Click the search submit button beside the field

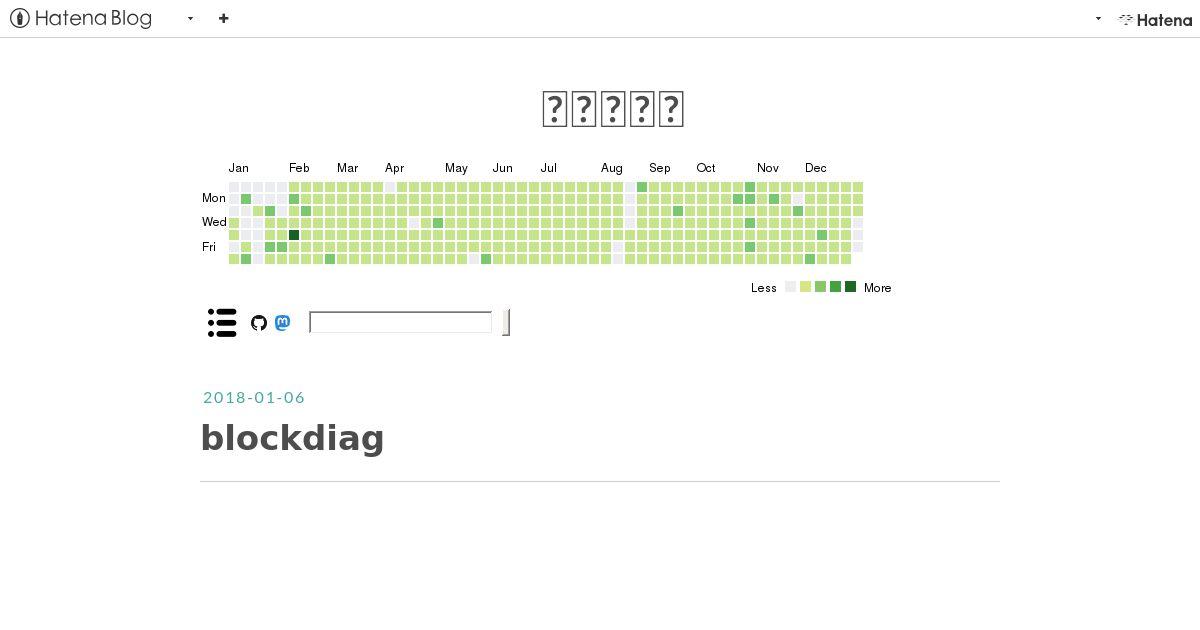506,322
